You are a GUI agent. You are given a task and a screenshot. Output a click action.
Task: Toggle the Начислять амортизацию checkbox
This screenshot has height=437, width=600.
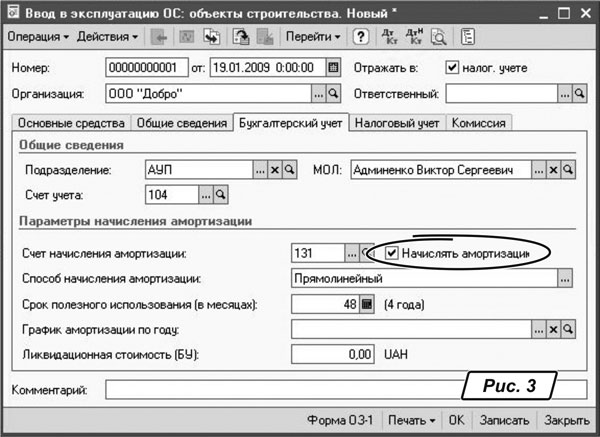pos(393,253)
